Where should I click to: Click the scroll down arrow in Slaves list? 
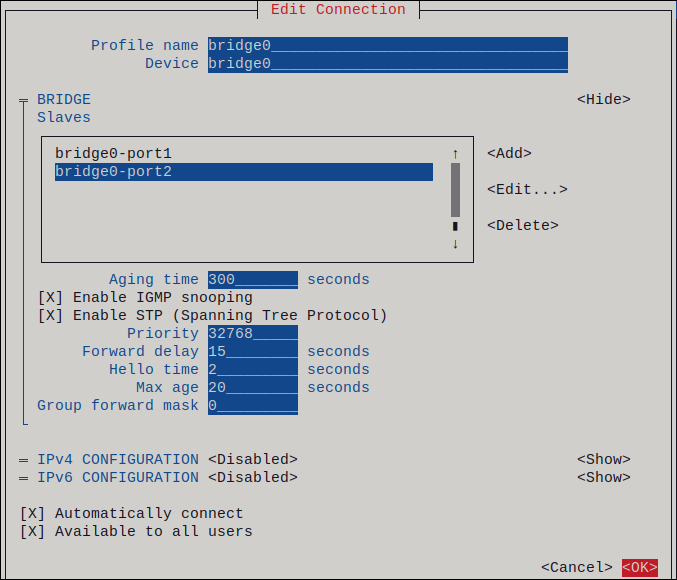(455, 244)
